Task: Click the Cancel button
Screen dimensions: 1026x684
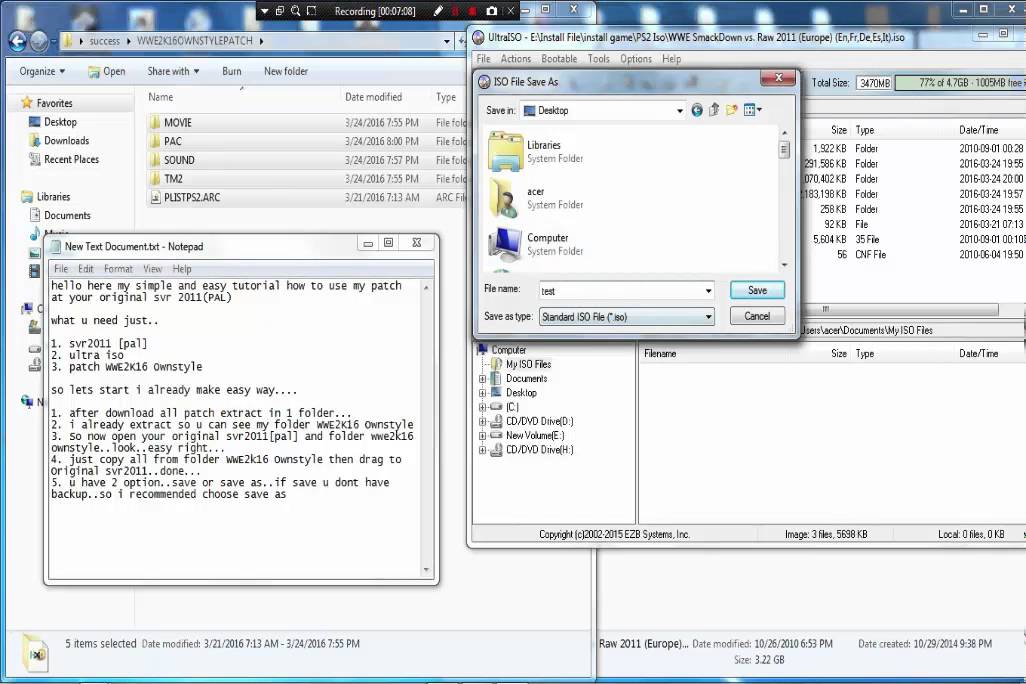Action: coord(757,316)
